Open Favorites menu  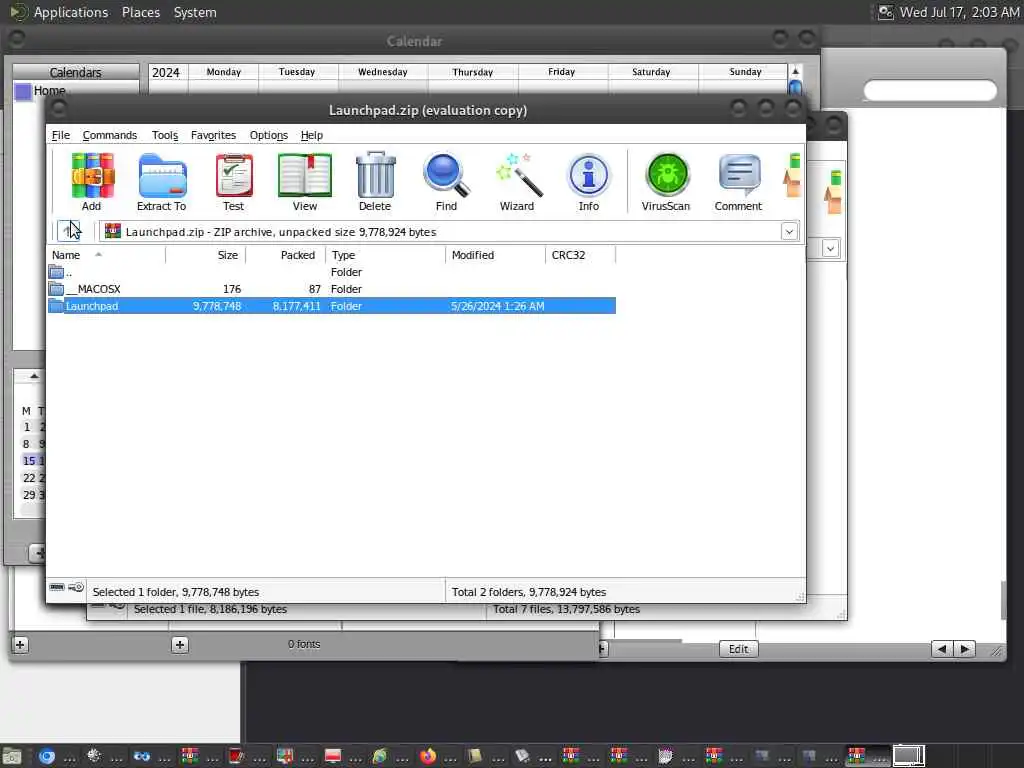click(213, 135)
